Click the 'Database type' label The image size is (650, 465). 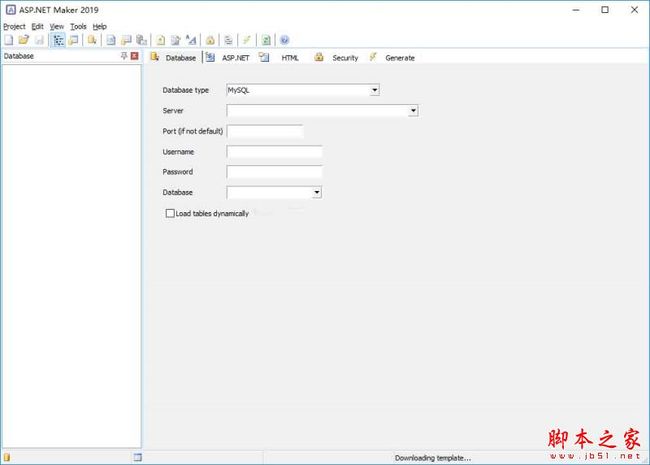[x=185, y=90]
